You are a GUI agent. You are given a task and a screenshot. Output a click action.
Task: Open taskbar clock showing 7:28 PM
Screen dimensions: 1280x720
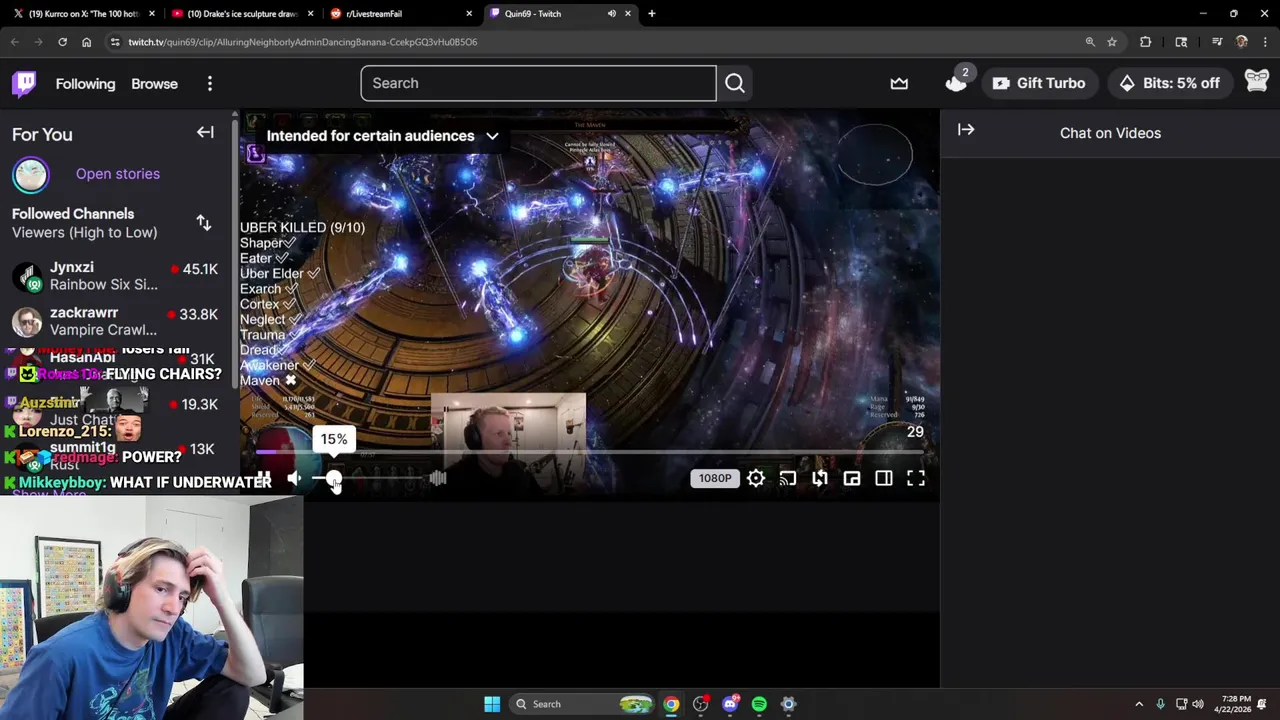(x=1231, y=704)
